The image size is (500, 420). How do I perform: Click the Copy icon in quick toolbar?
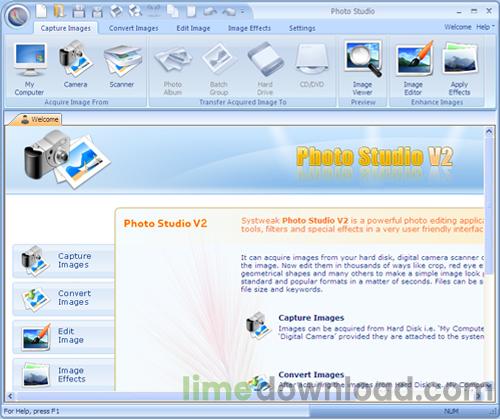tap(173, 11)
